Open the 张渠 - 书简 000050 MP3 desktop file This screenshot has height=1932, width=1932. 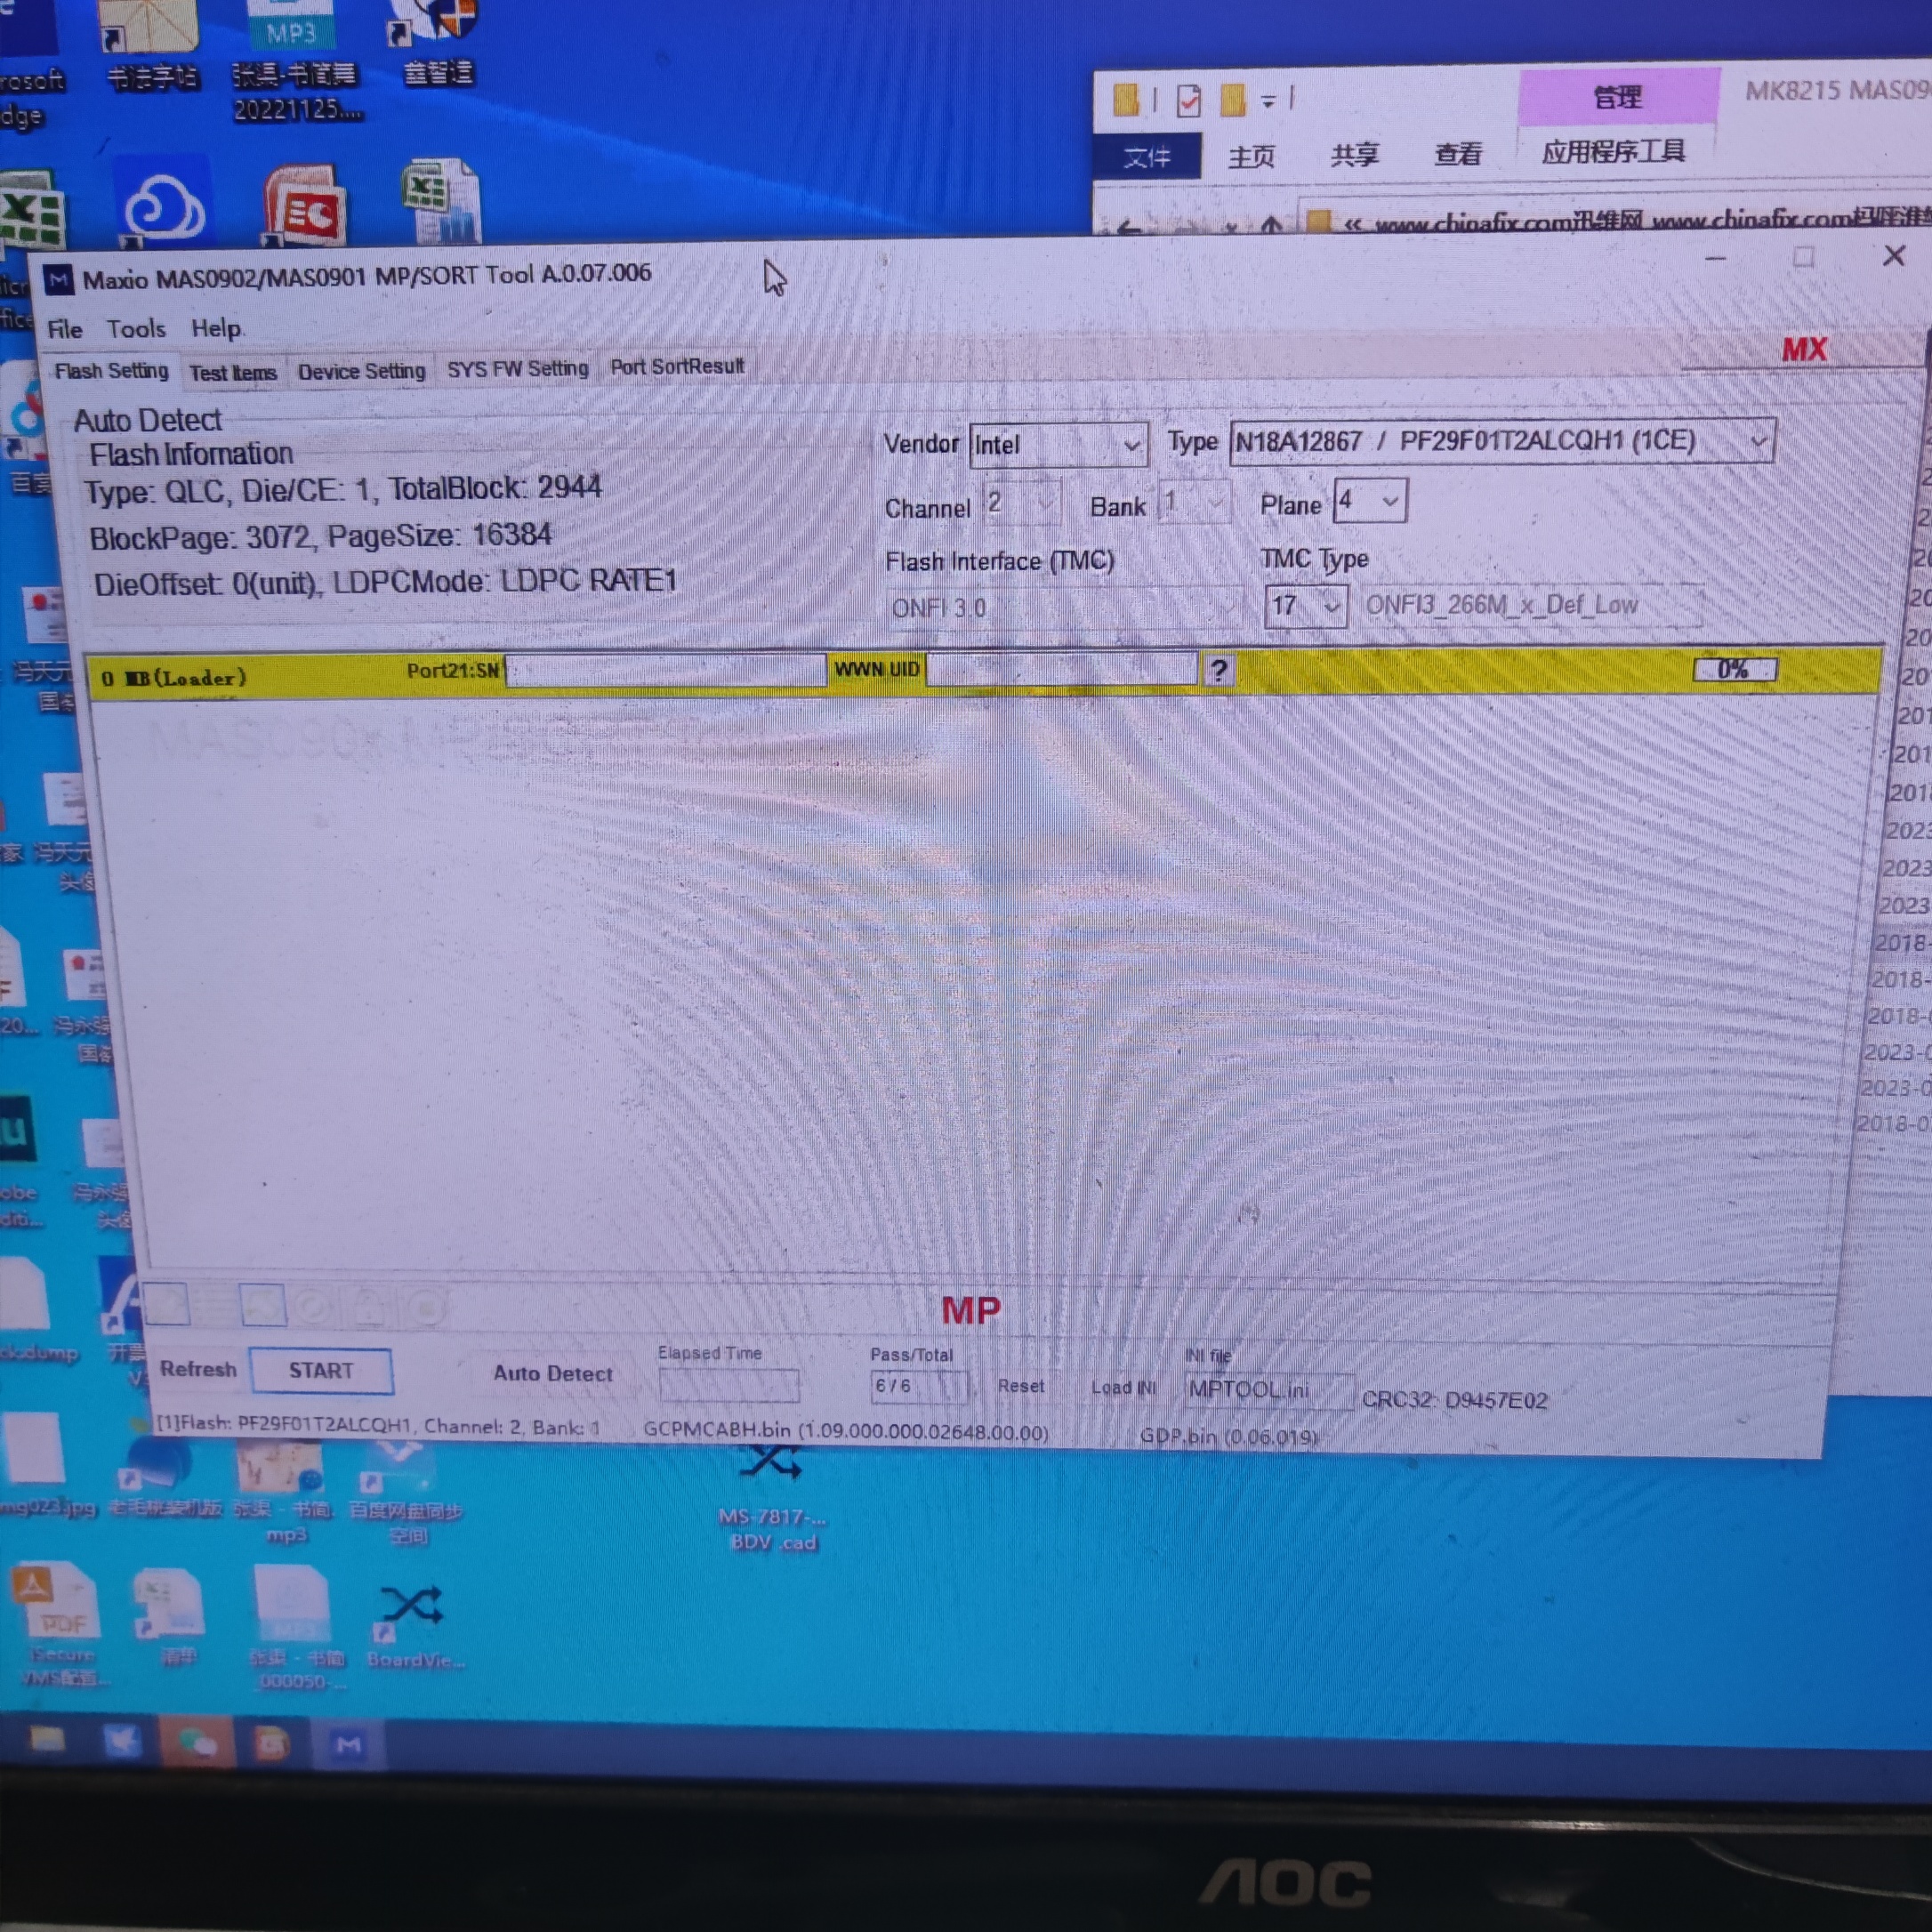(x=294, y=1627)
